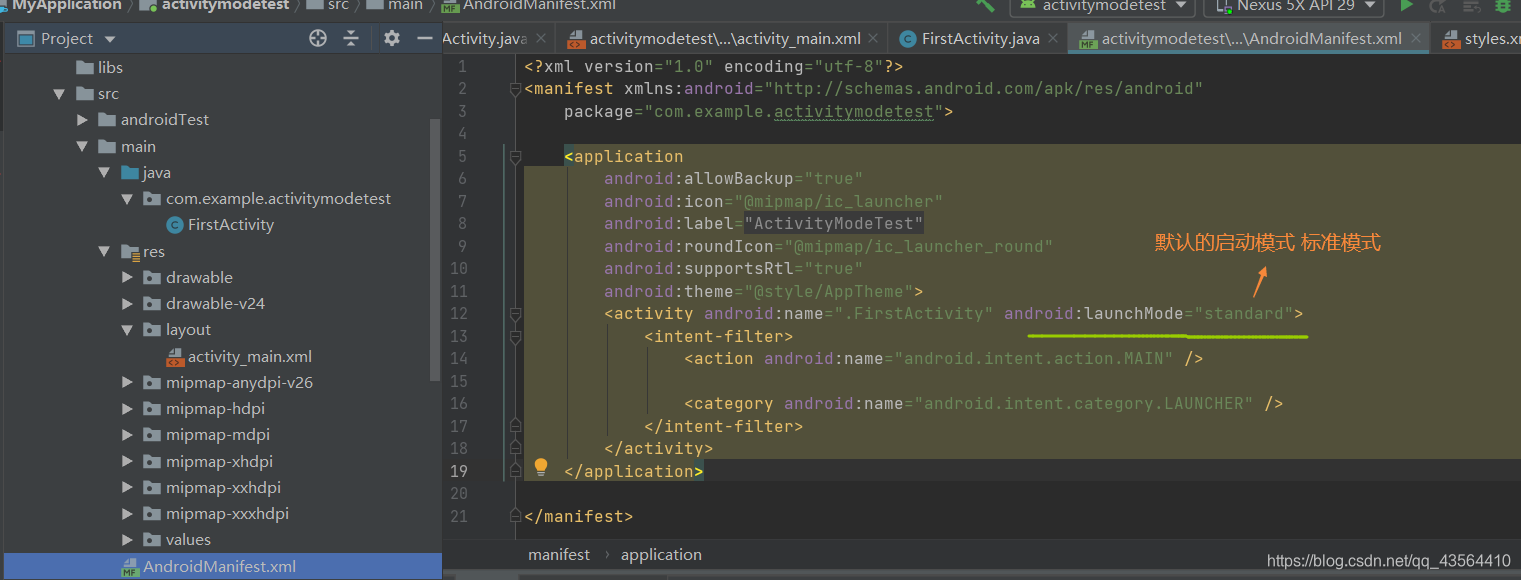Open the activitymodetest run configuration dropdown
The height and width of the screenshot is (580, 1521).
(1102, 5)
